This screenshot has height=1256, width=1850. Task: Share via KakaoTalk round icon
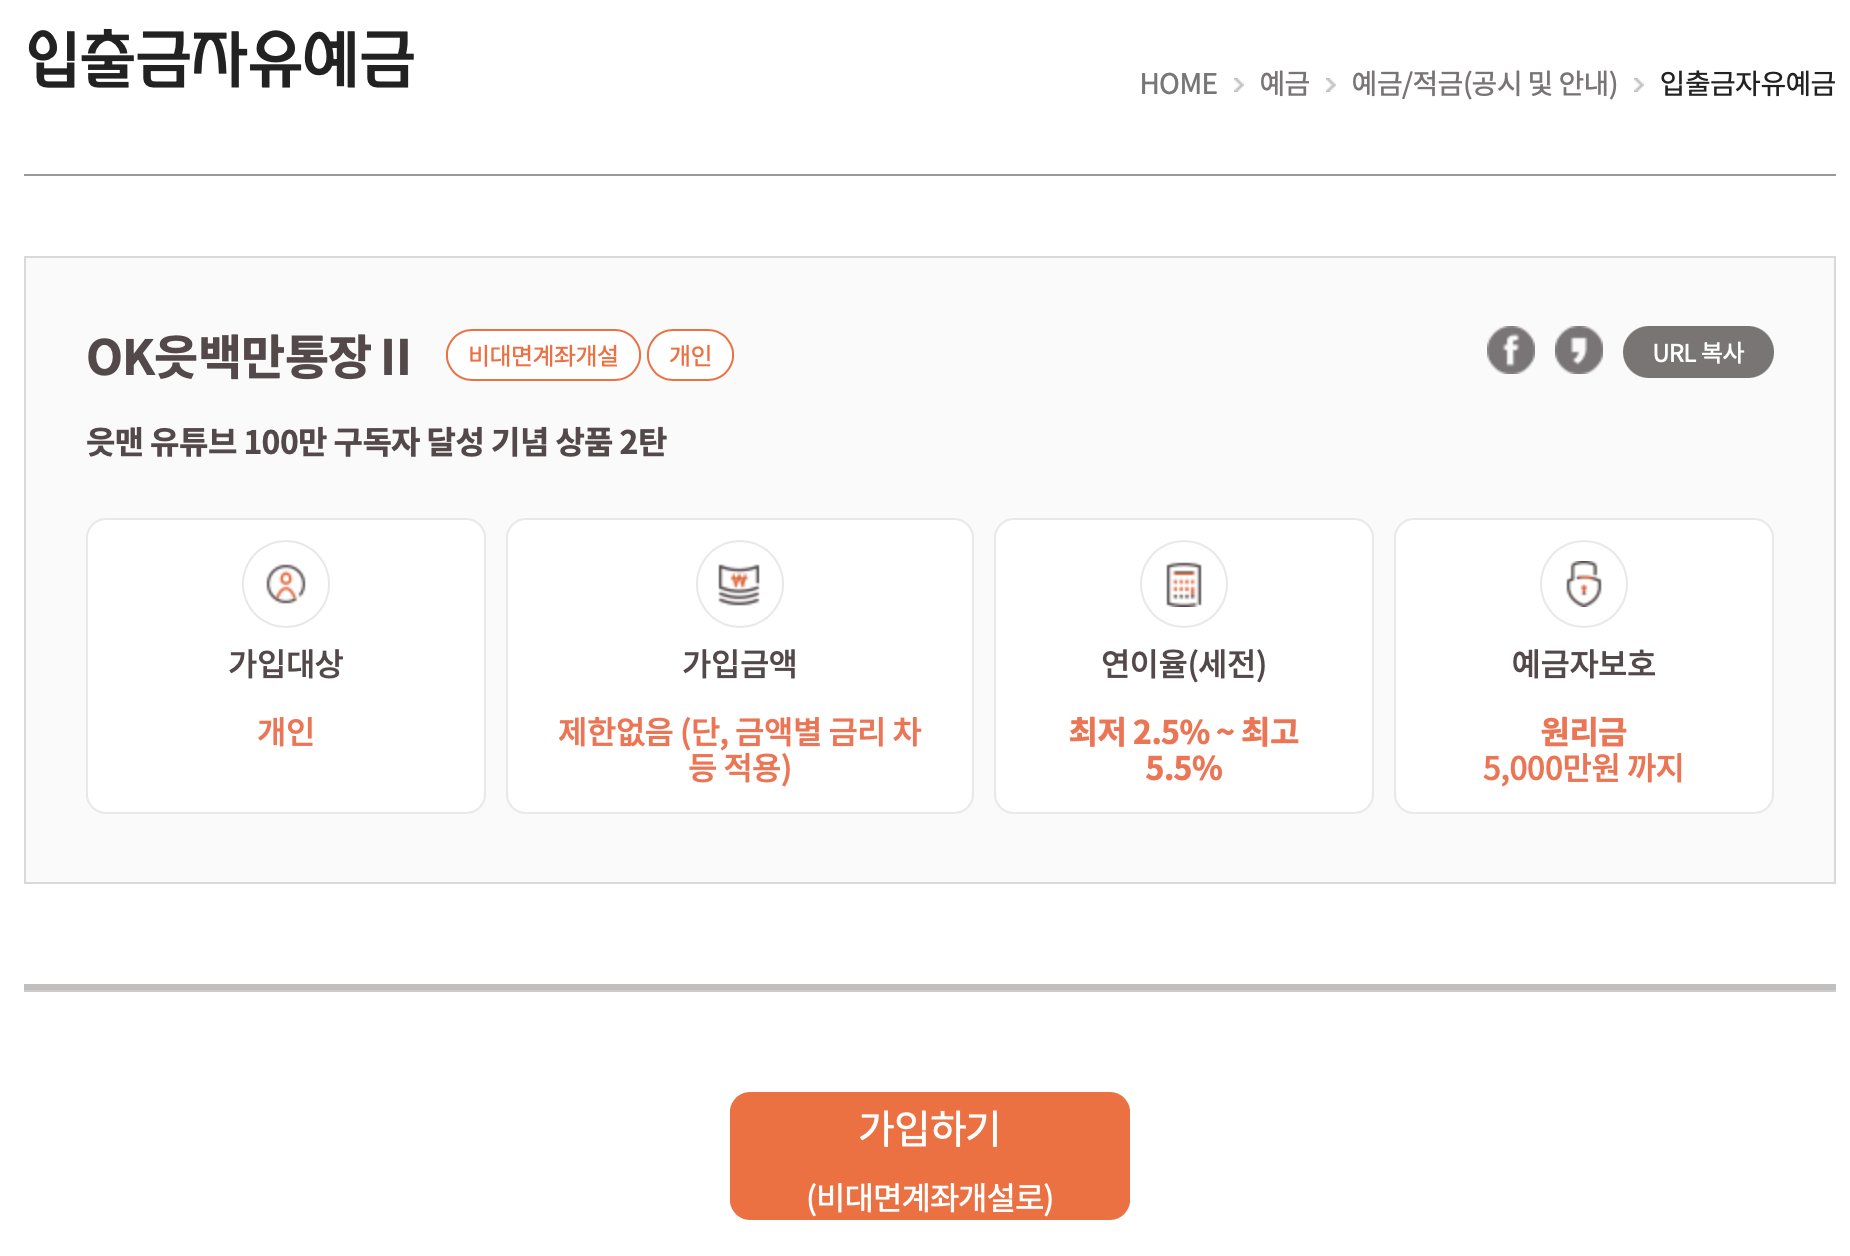click(1578, 351)
